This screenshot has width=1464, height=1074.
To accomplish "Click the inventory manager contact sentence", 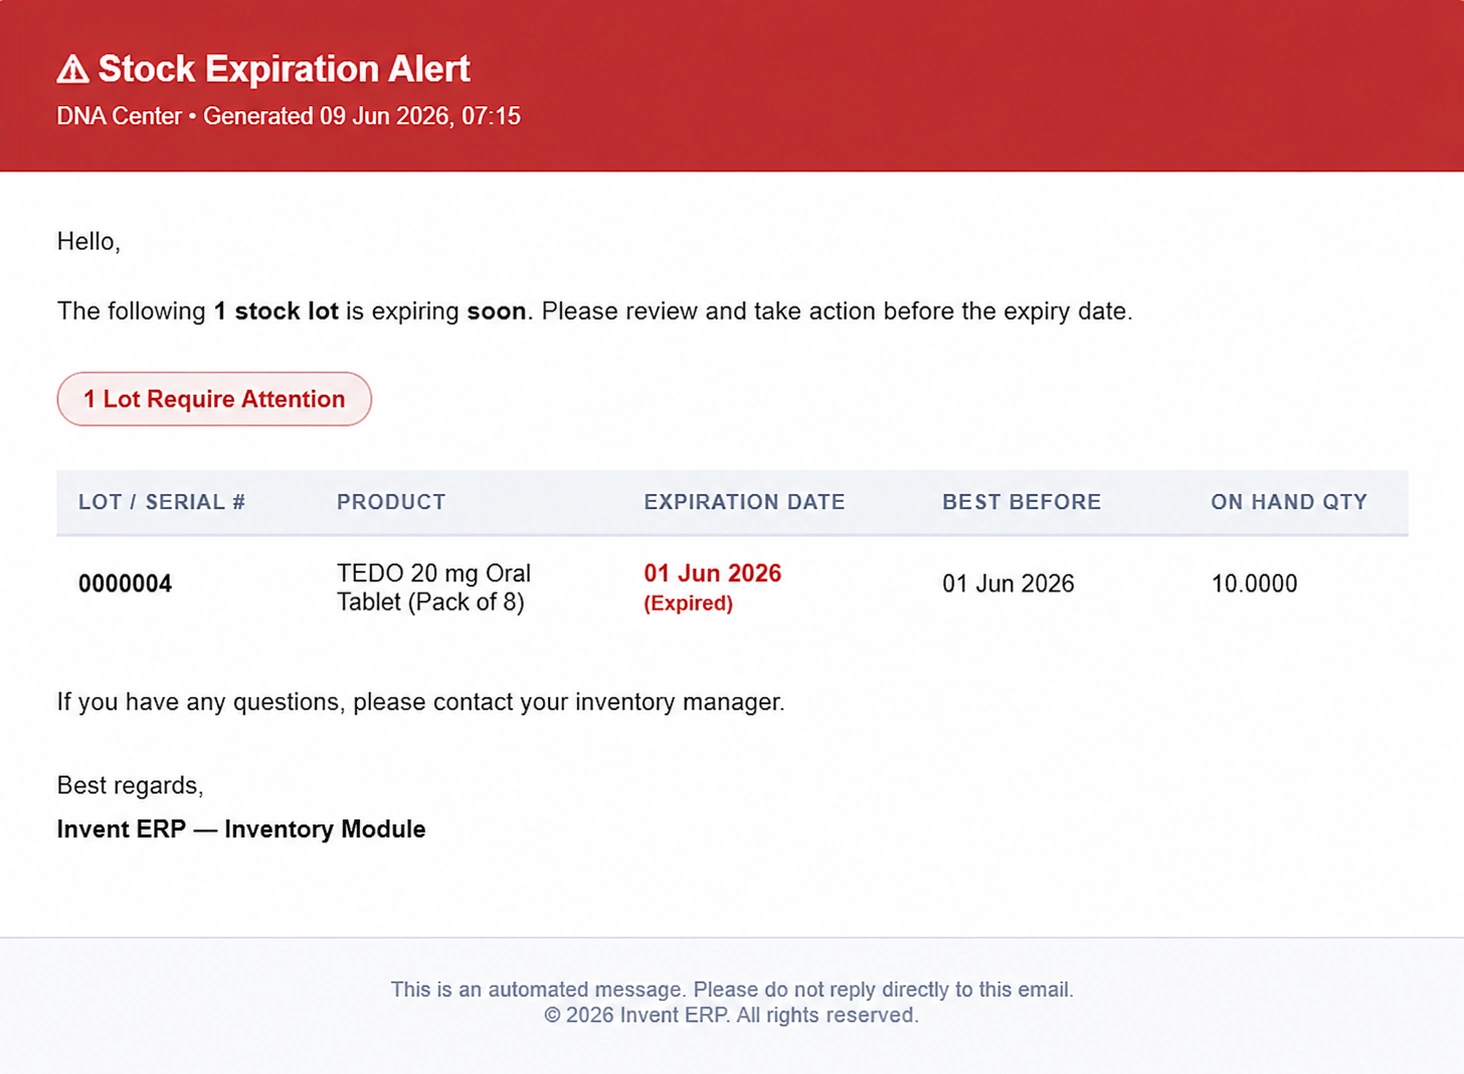I will point(420,702).
